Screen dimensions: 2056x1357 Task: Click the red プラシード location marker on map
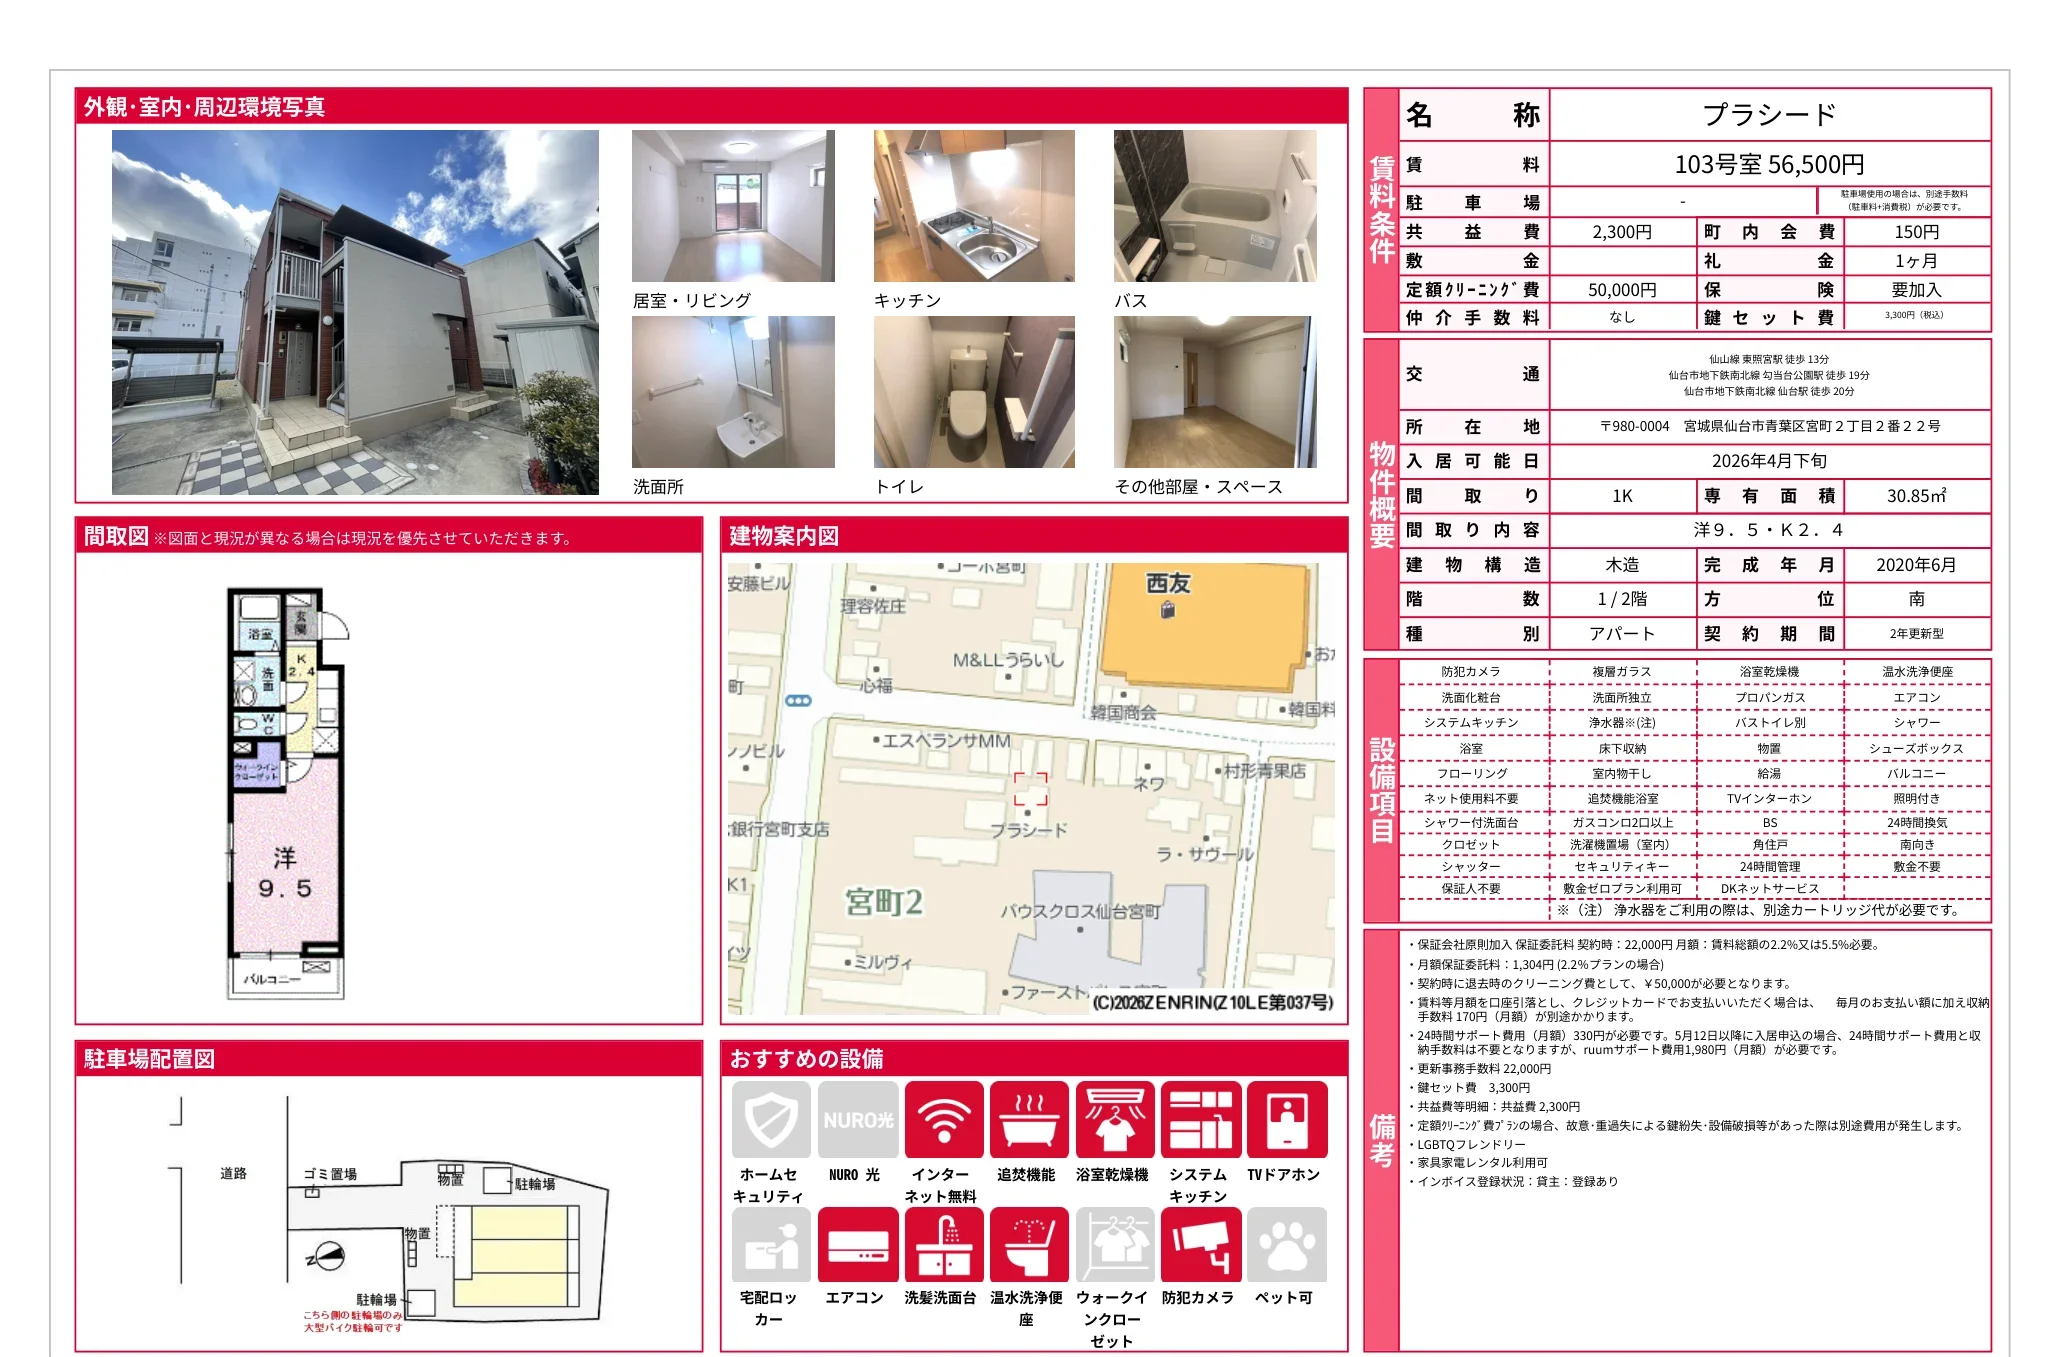[1030, 789]
